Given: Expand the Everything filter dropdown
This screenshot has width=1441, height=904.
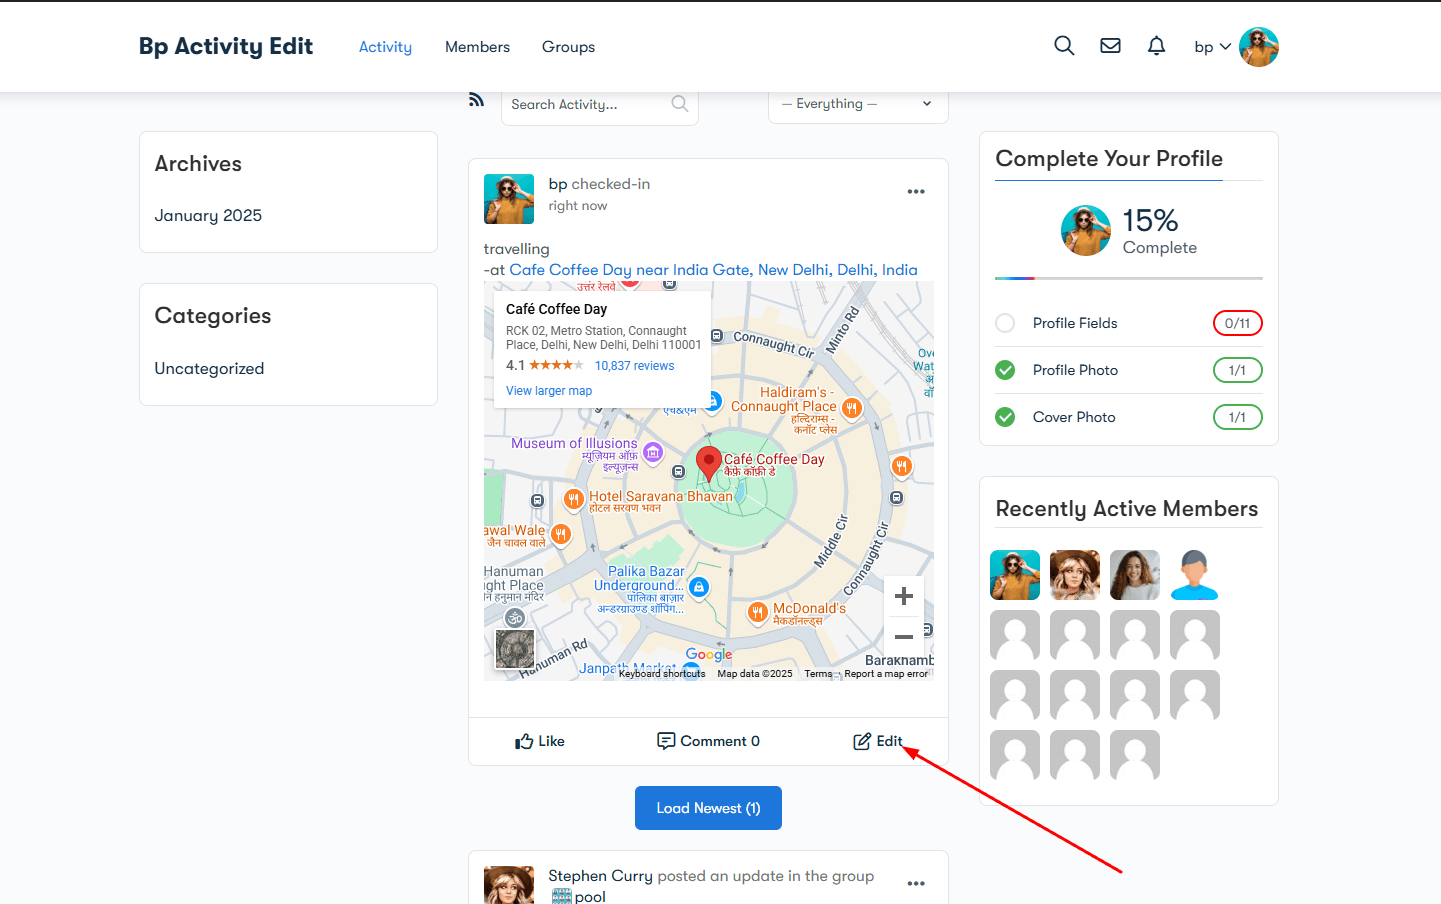Looking at the screenshot, I should click(857, 104).
